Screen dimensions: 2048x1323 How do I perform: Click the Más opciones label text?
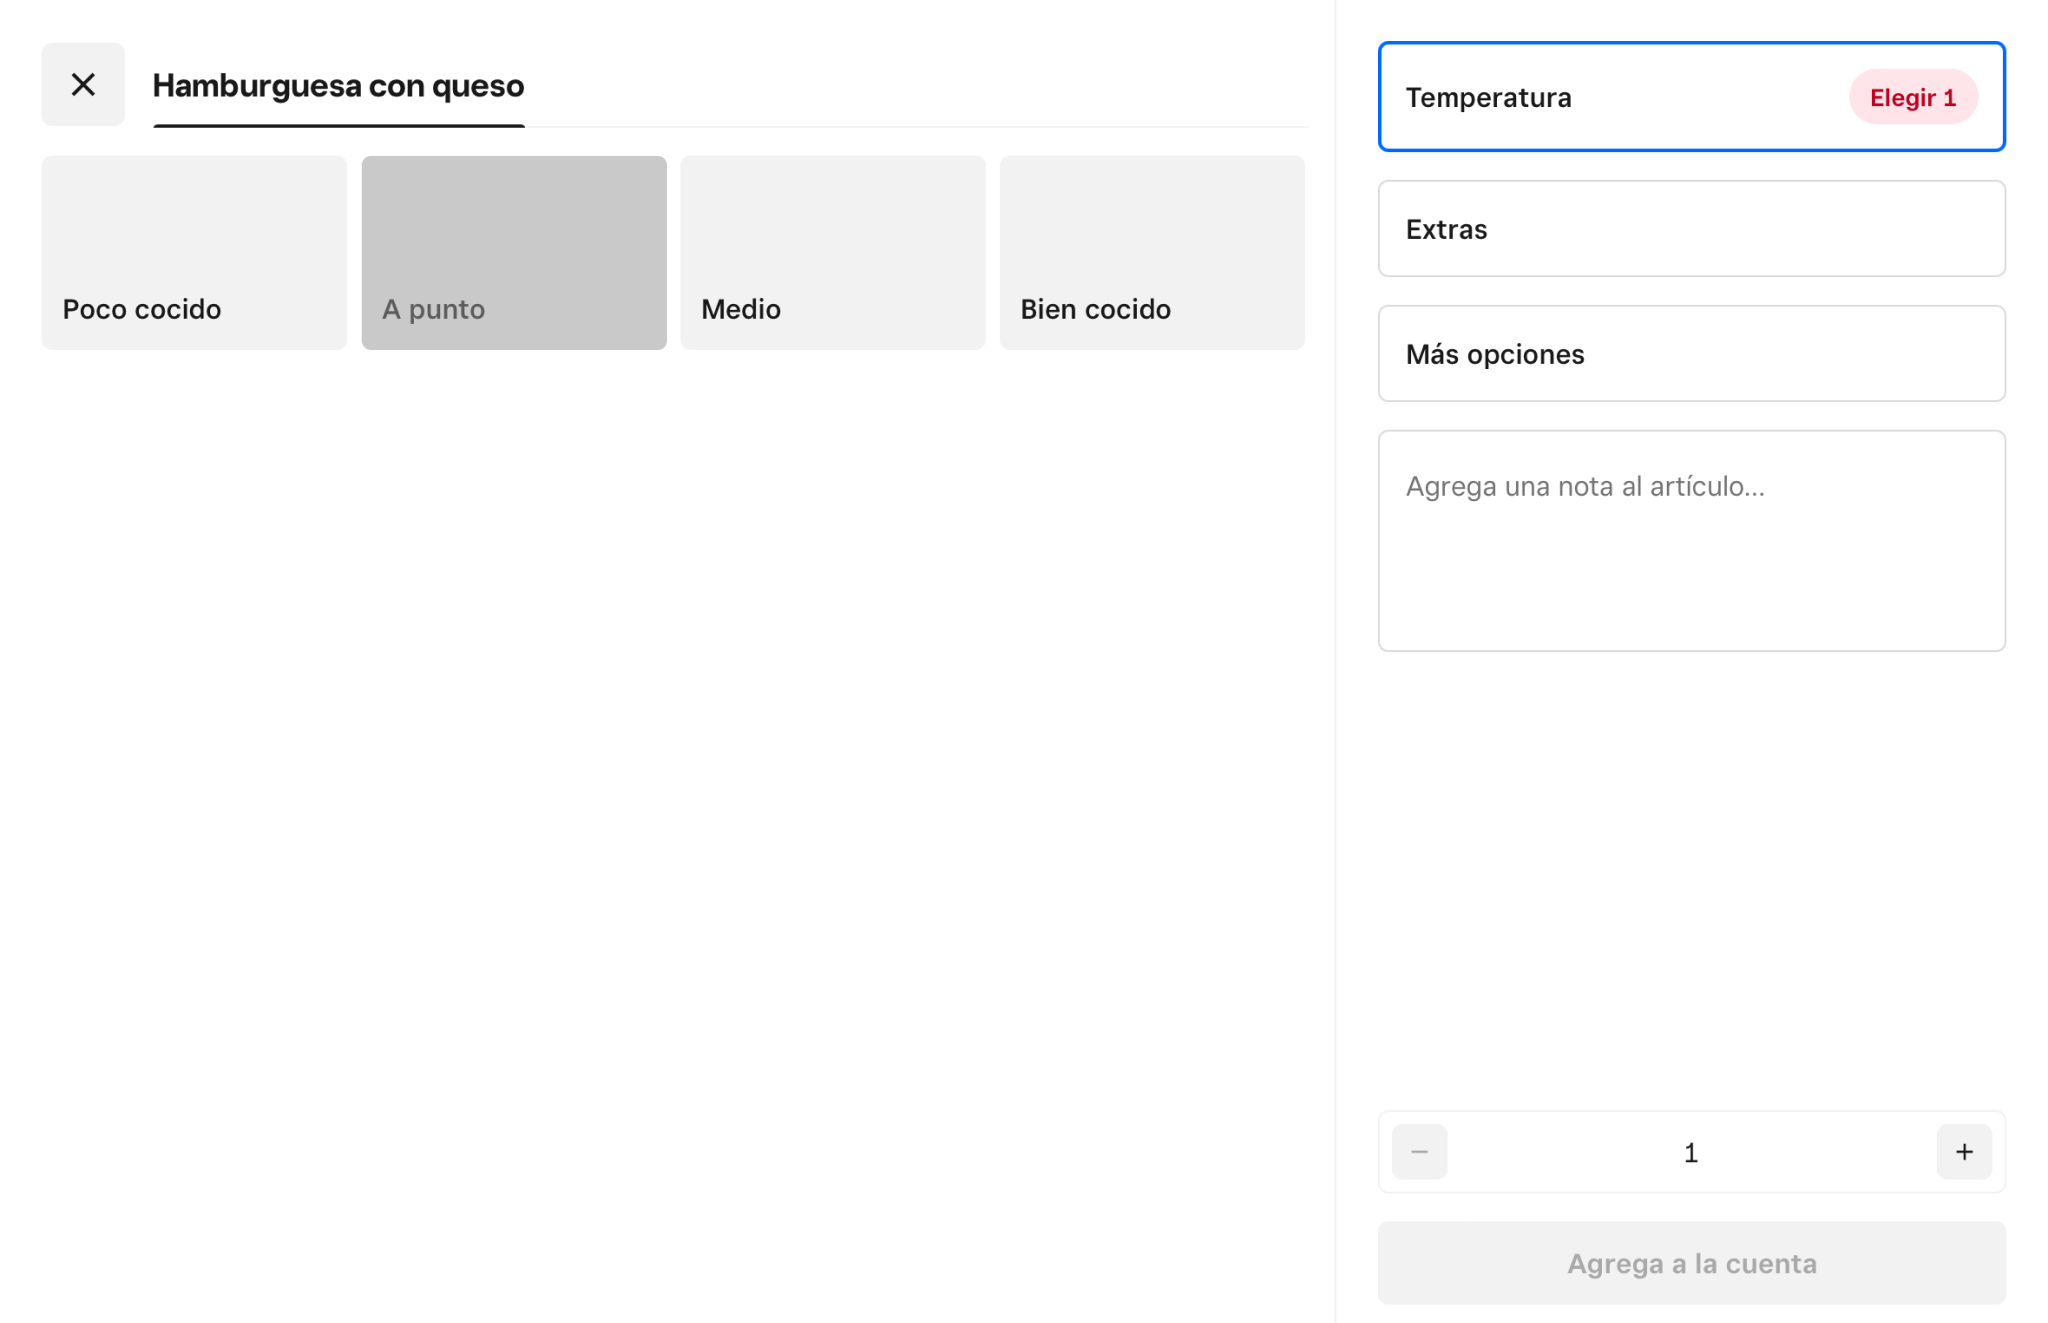tap(1494, 355)
